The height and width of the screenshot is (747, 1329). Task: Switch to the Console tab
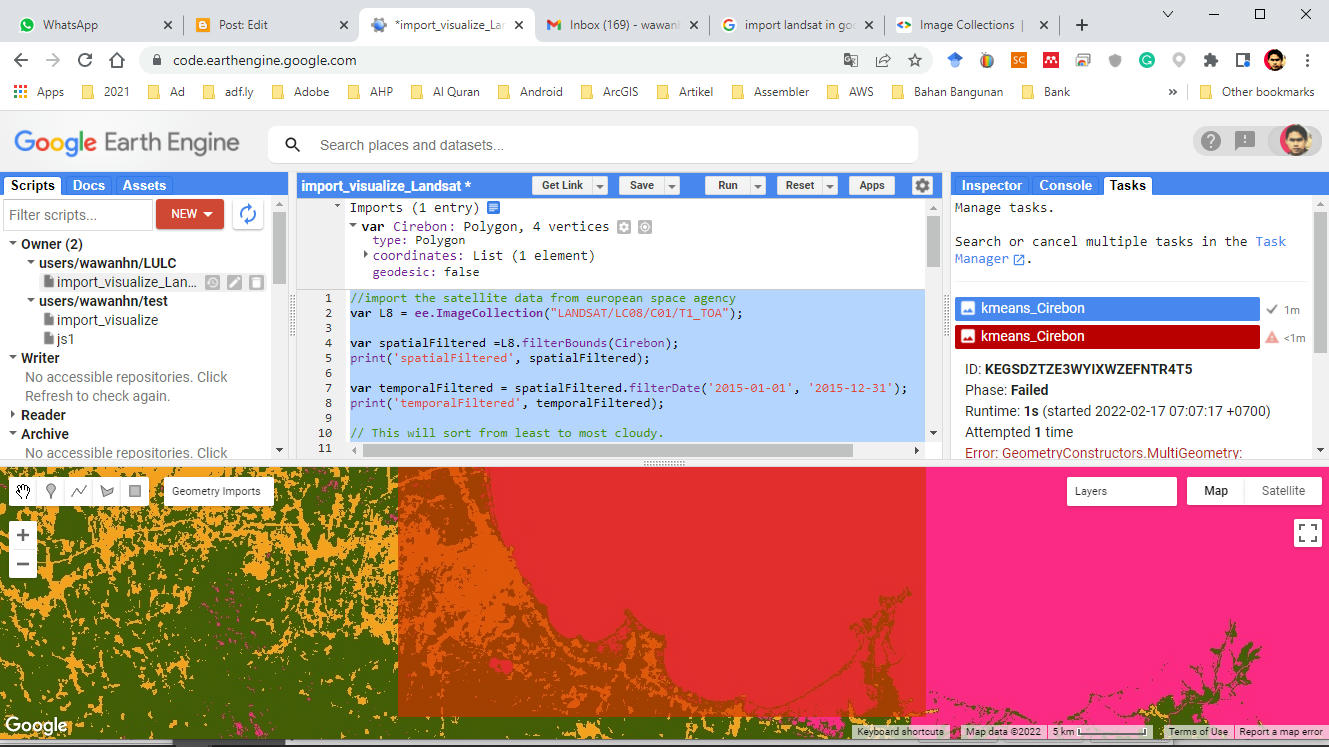tap(1065, 185)
